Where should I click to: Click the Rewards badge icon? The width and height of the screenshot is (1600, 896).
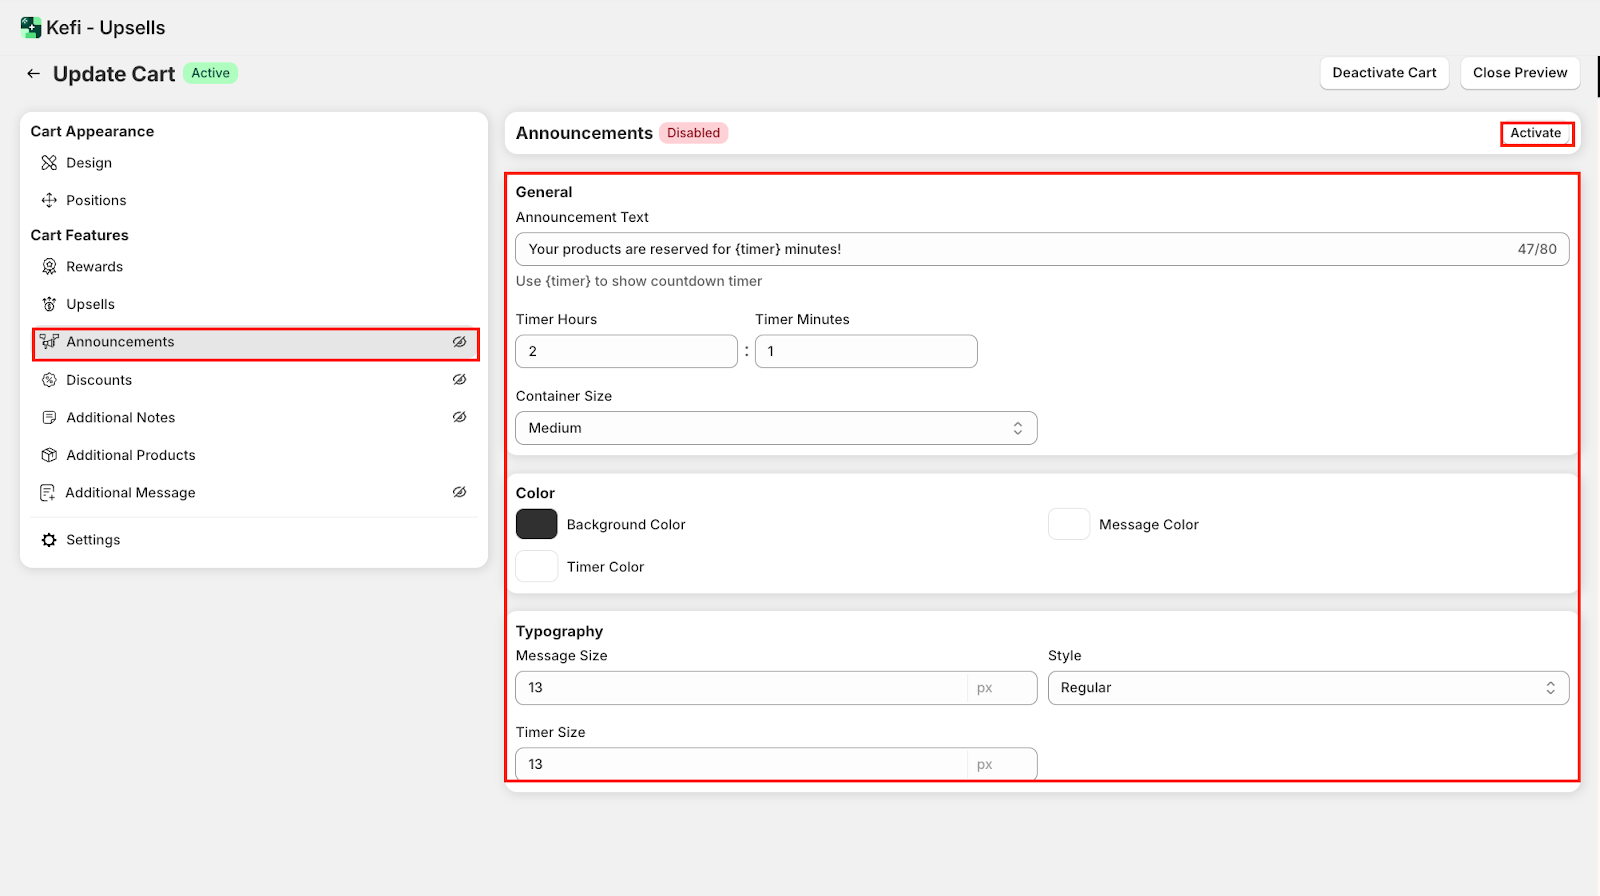click(49, 267)
